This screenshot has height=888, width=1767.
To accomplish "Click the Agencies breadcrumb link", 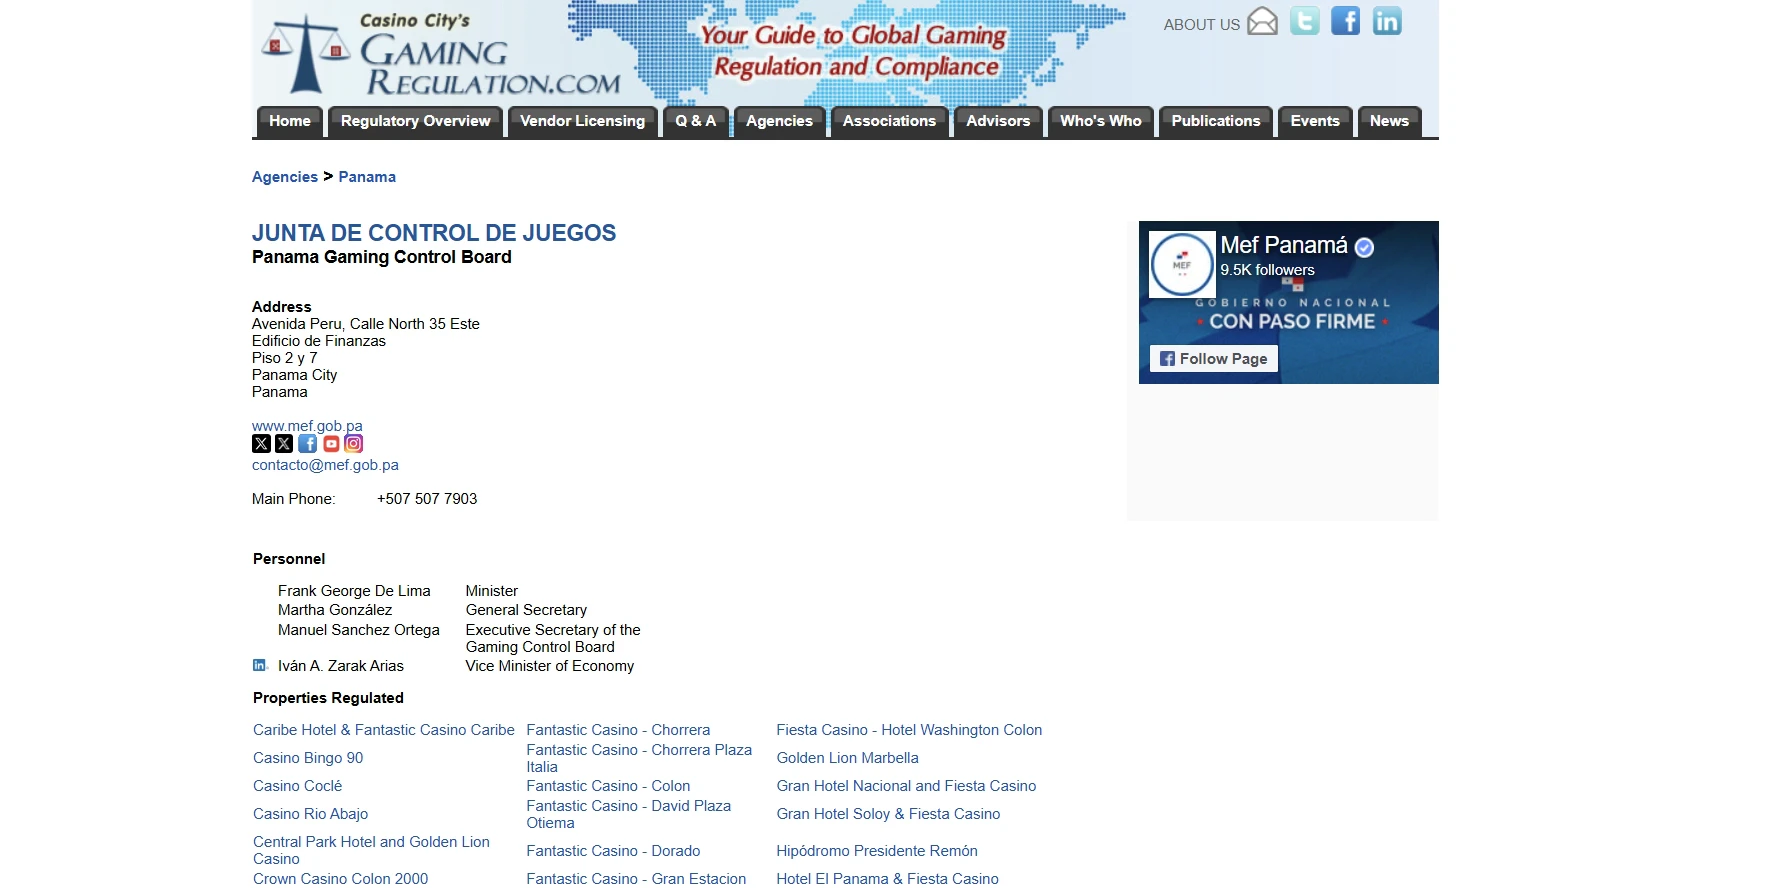I will point(285,177).
